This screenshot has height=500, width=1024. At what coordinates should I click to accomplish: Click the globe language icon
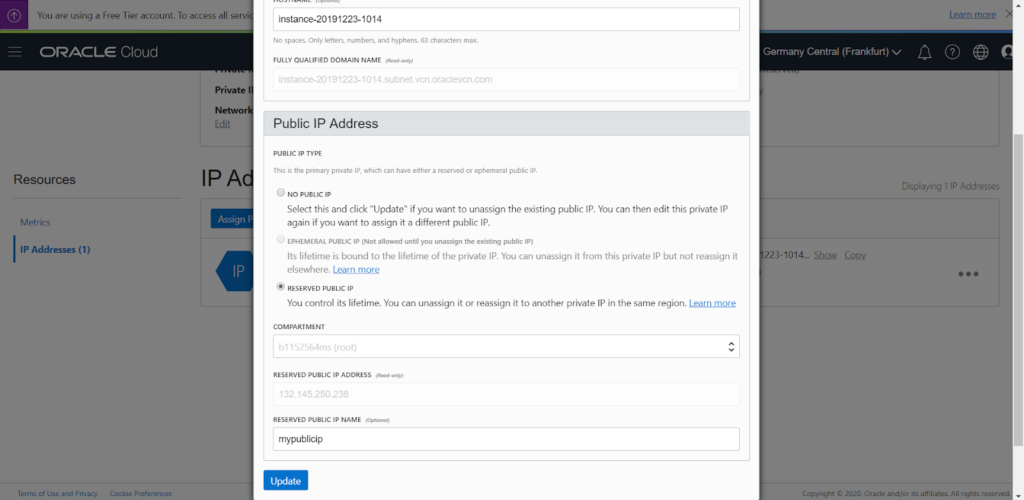click(x=980, y=52)
